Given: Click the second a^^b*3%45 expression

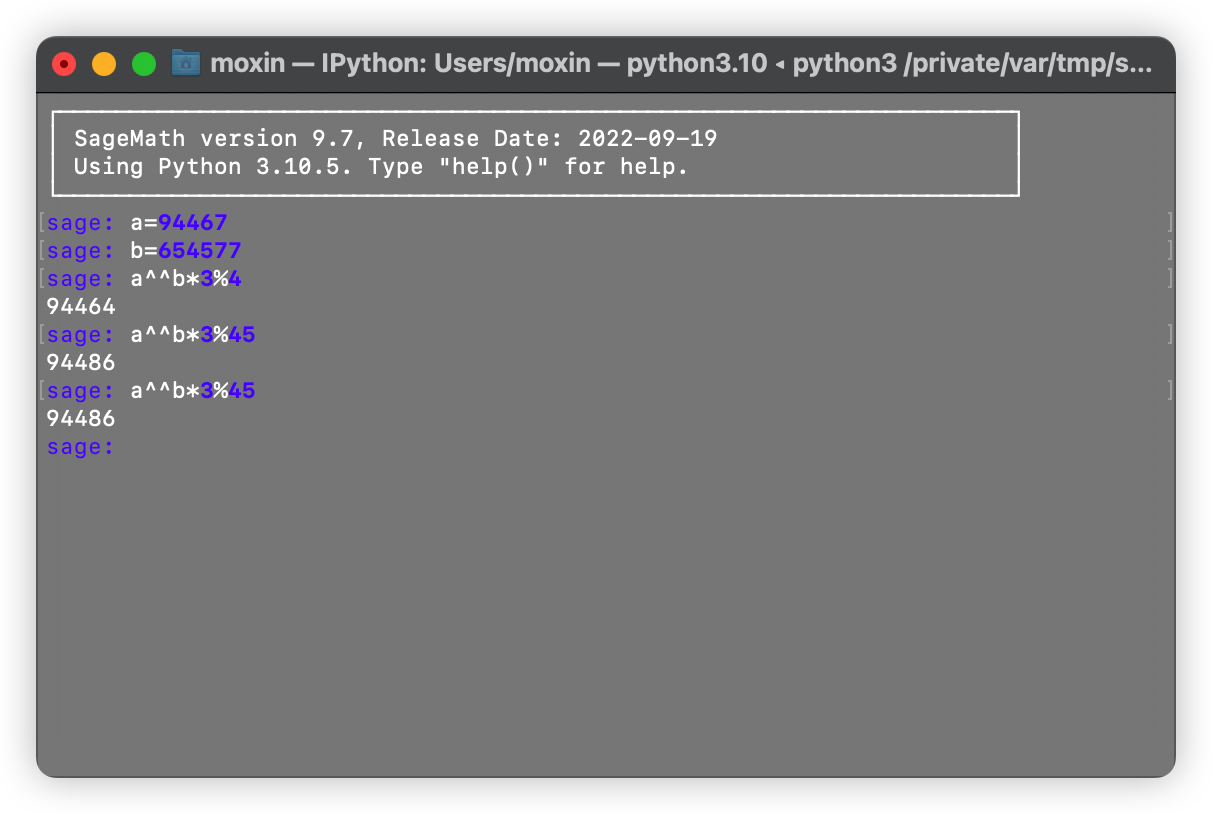Looking at the screenshot, I should pyautogui.click(x=191, y=390).
